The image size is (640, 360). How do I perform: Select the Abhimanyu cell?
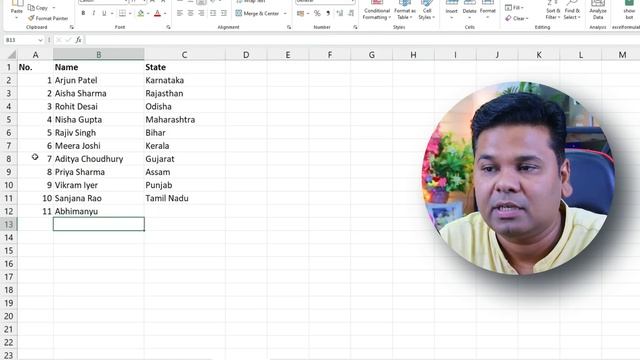click(x=98, y=211)
